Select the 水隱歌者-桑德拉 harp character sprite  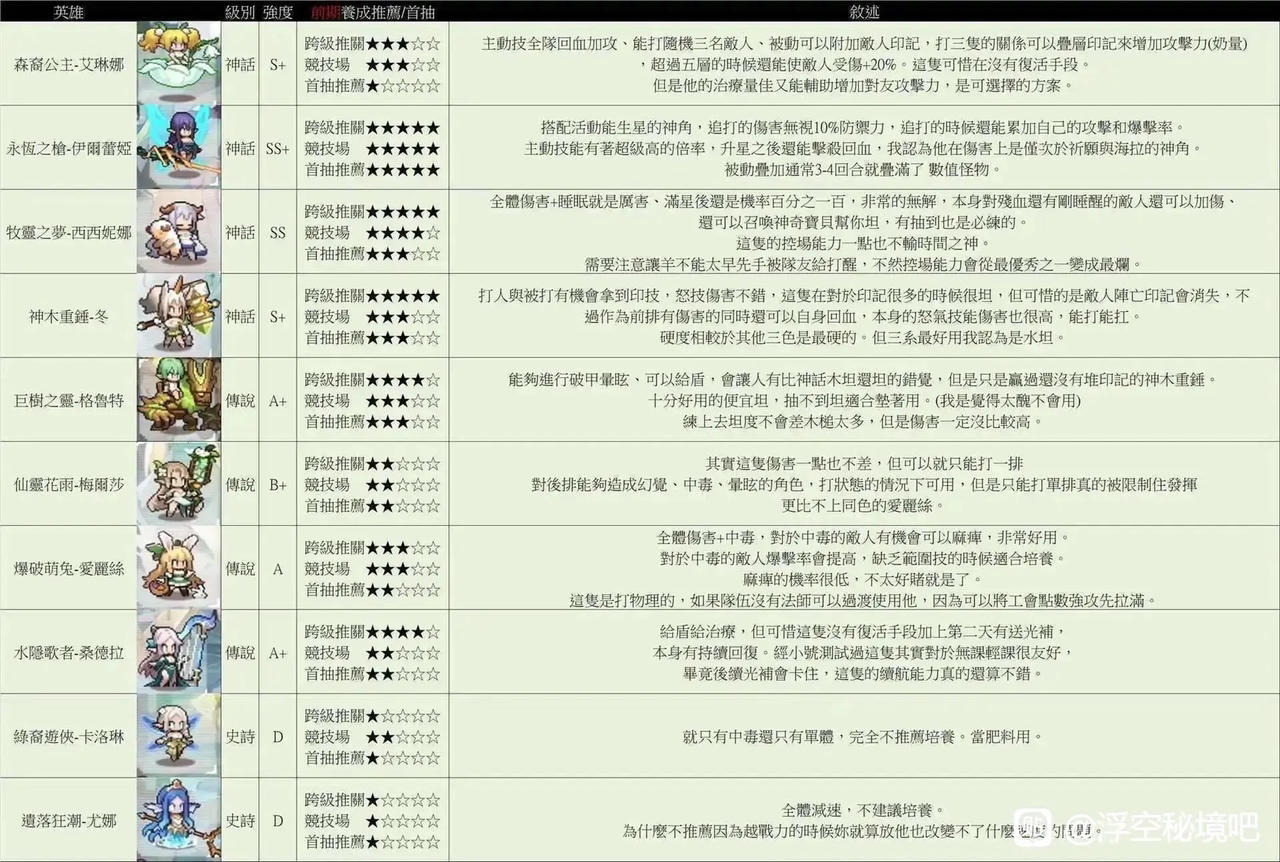point(178,652)
